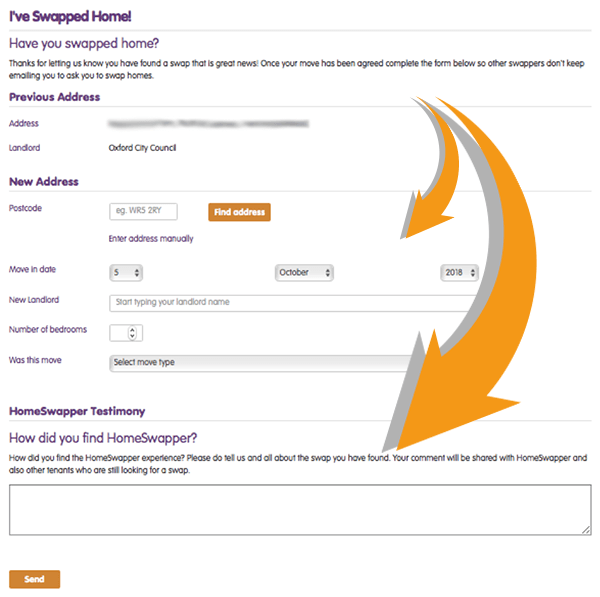Click the blurred previous address text
600x597 pixels.
(209, 123)
